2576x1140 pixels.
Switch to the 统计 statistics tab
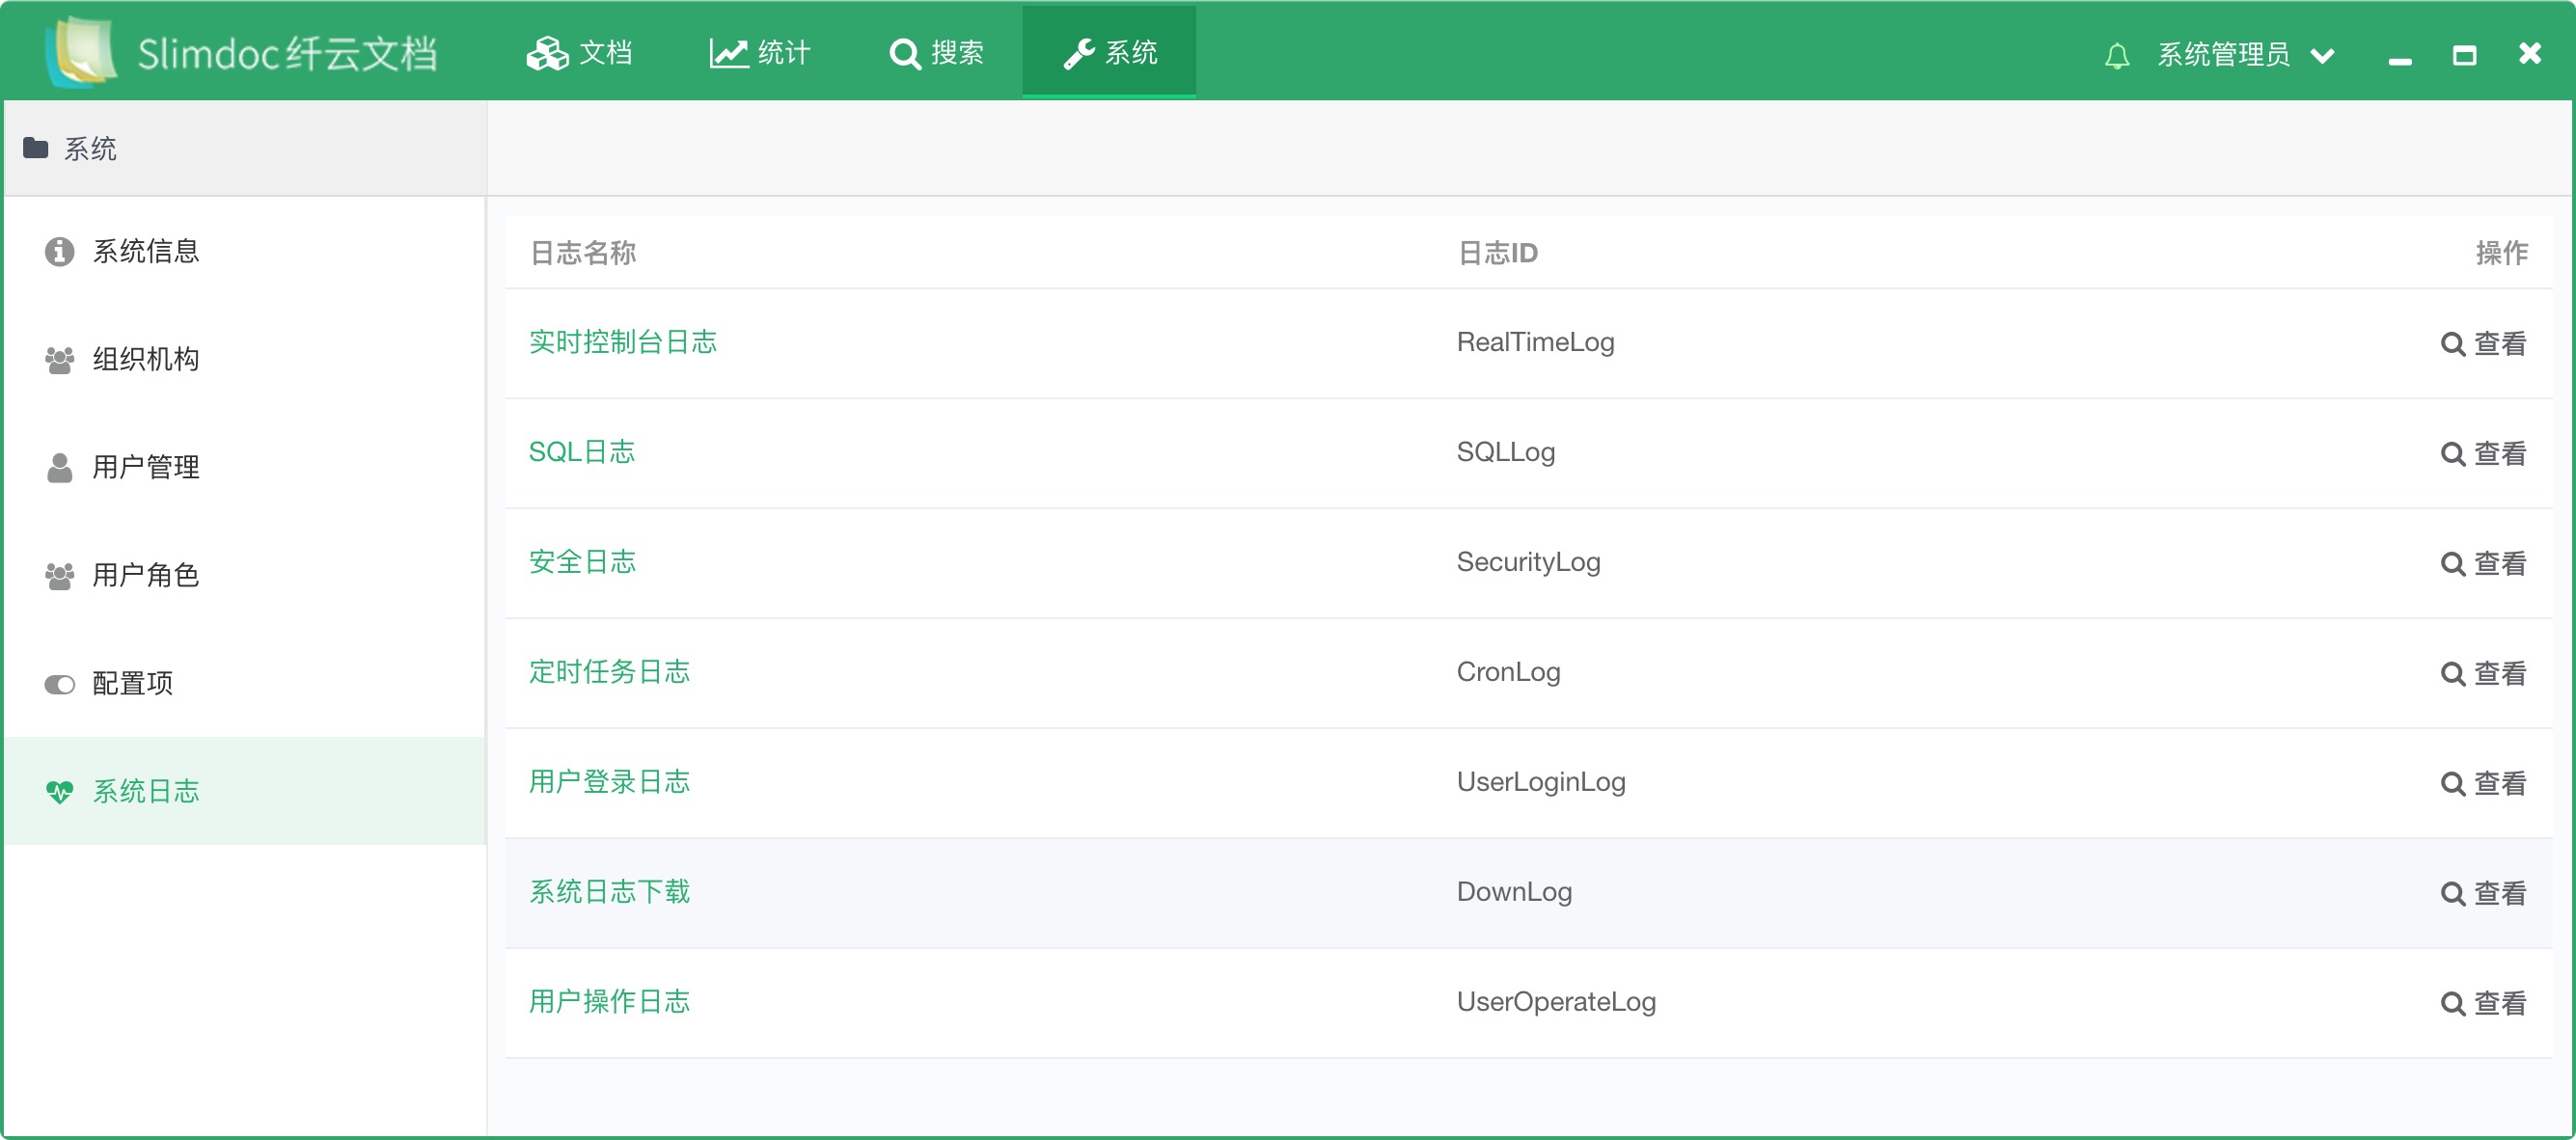(760, 52)
